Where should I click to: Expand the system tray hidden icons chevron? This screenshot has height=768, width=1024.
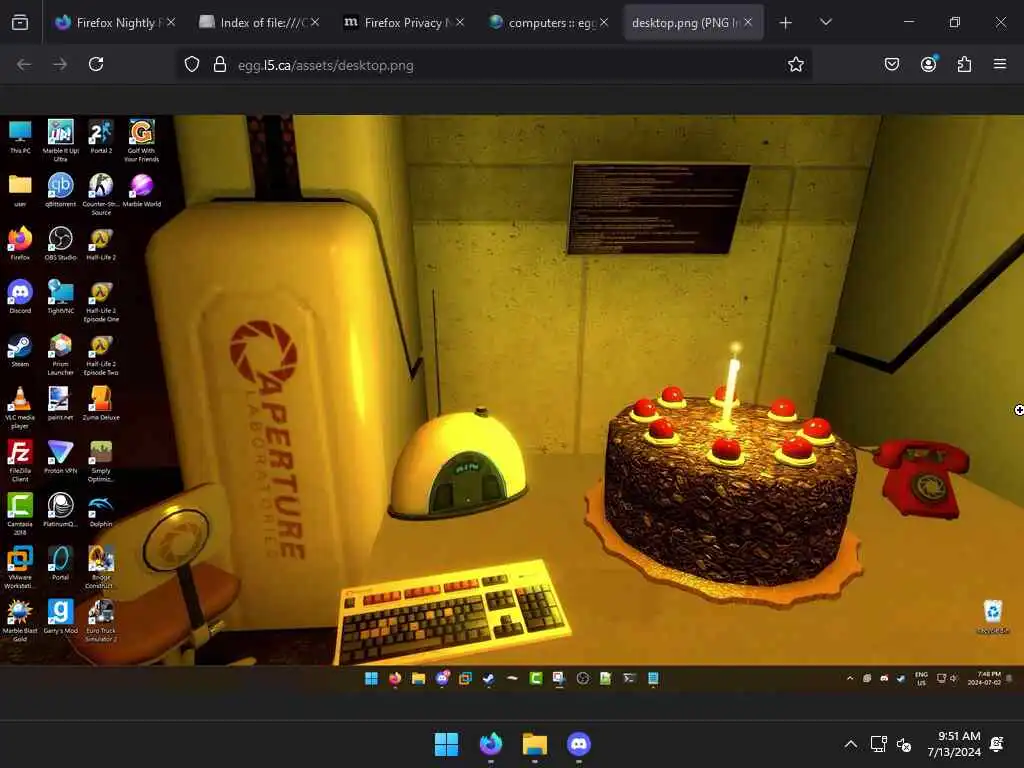click(x=850, y=744)
